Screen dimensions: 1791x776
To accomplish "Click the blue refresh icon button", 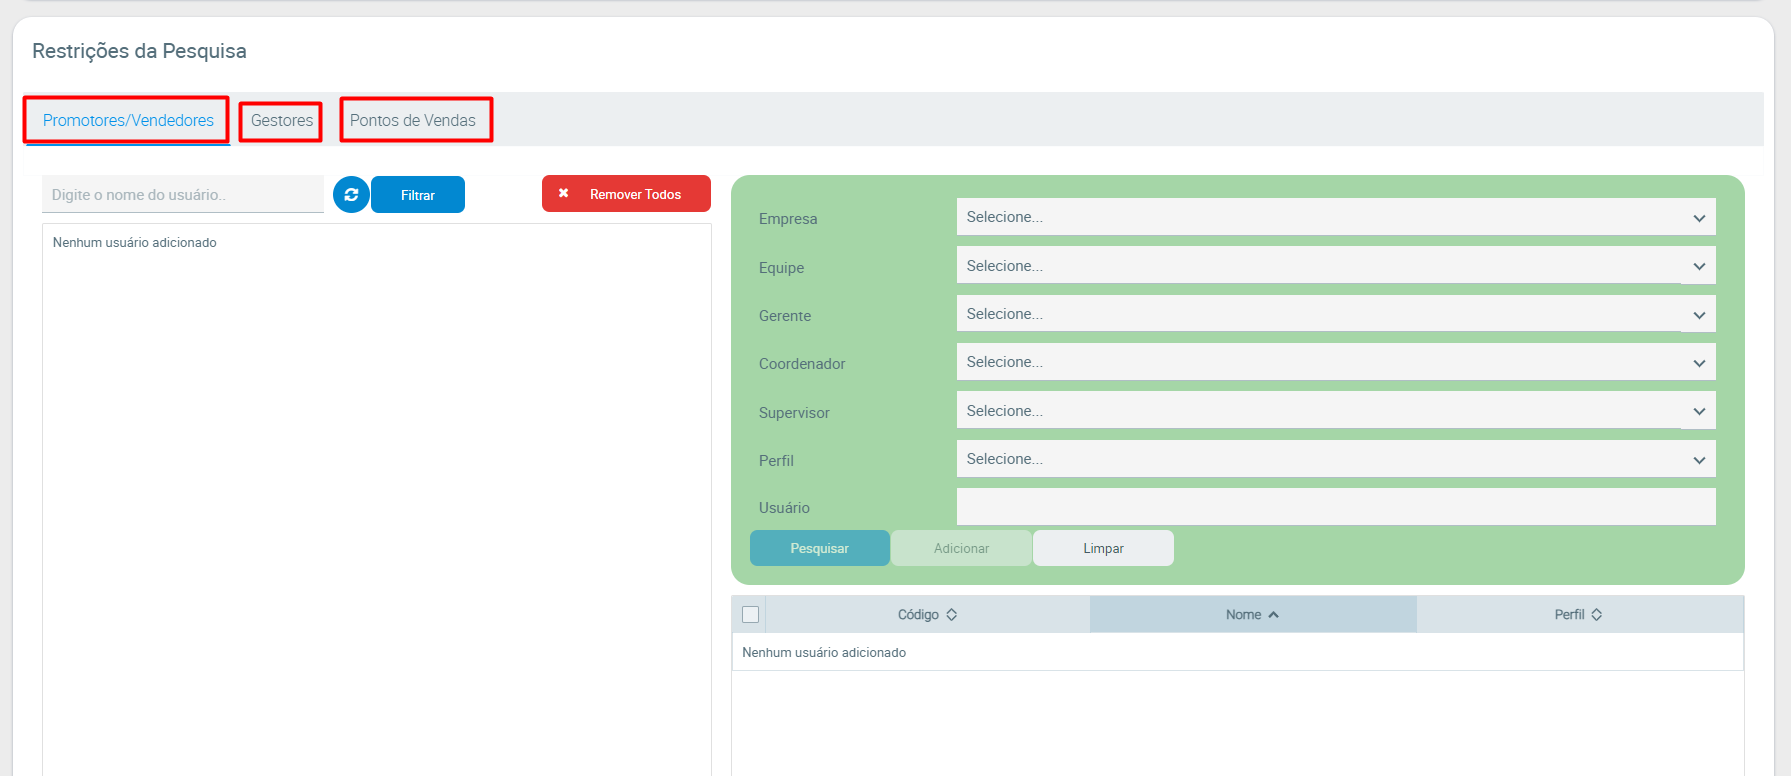I will pos(351,195).
